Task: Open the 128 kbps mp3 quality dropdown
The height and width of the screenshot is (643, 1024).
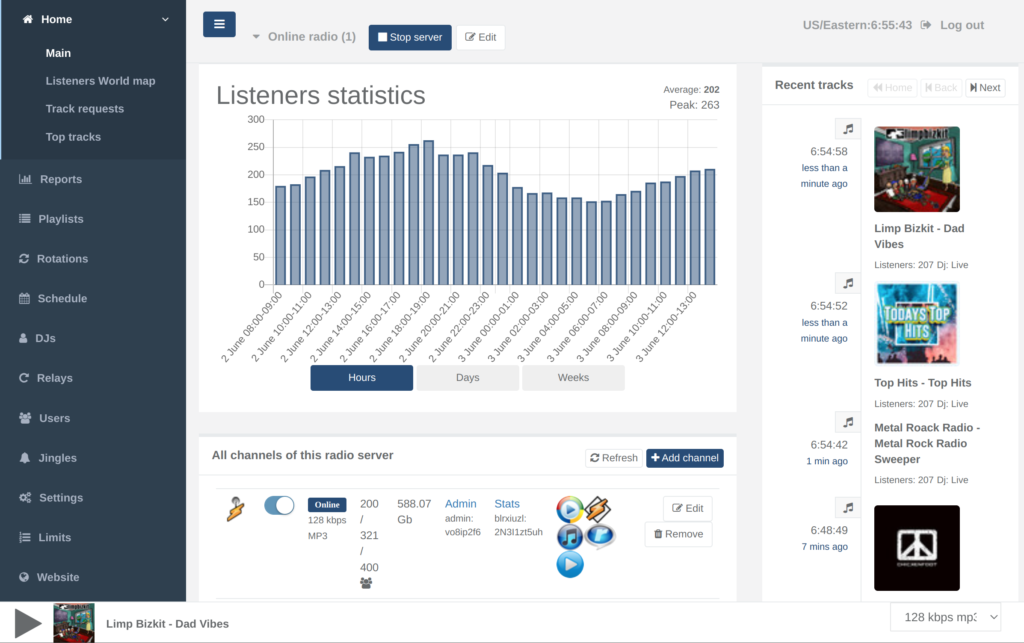Action: 945,617
